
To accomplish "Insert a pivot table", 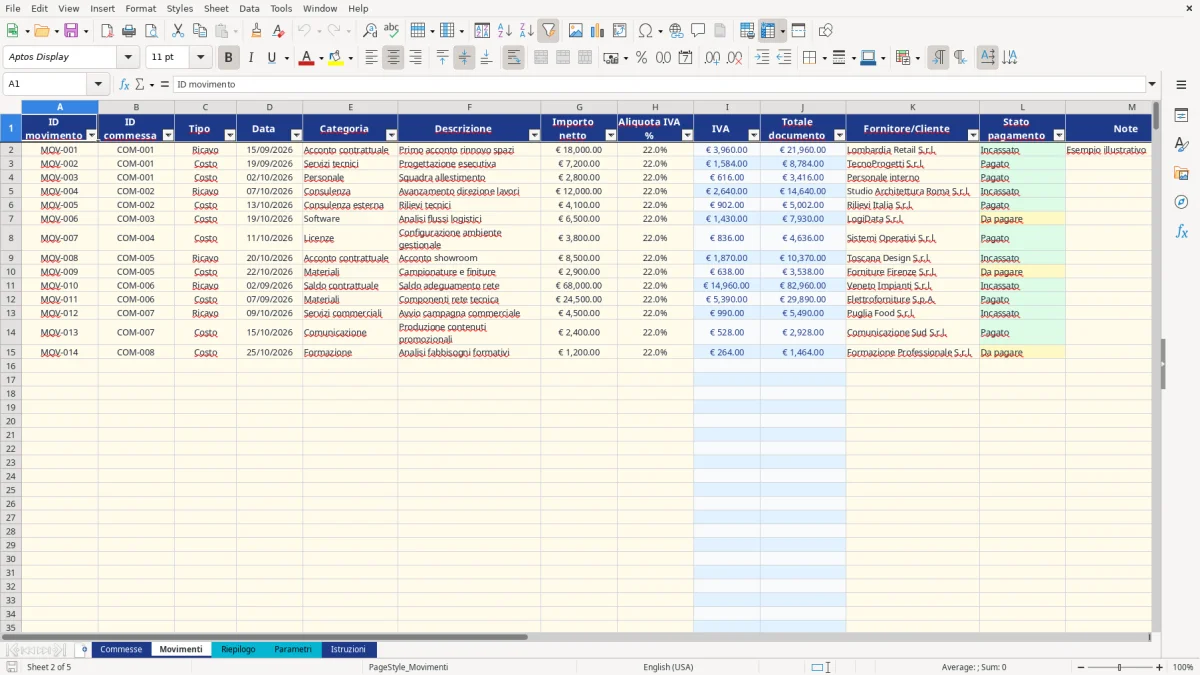I will [620, 31].
